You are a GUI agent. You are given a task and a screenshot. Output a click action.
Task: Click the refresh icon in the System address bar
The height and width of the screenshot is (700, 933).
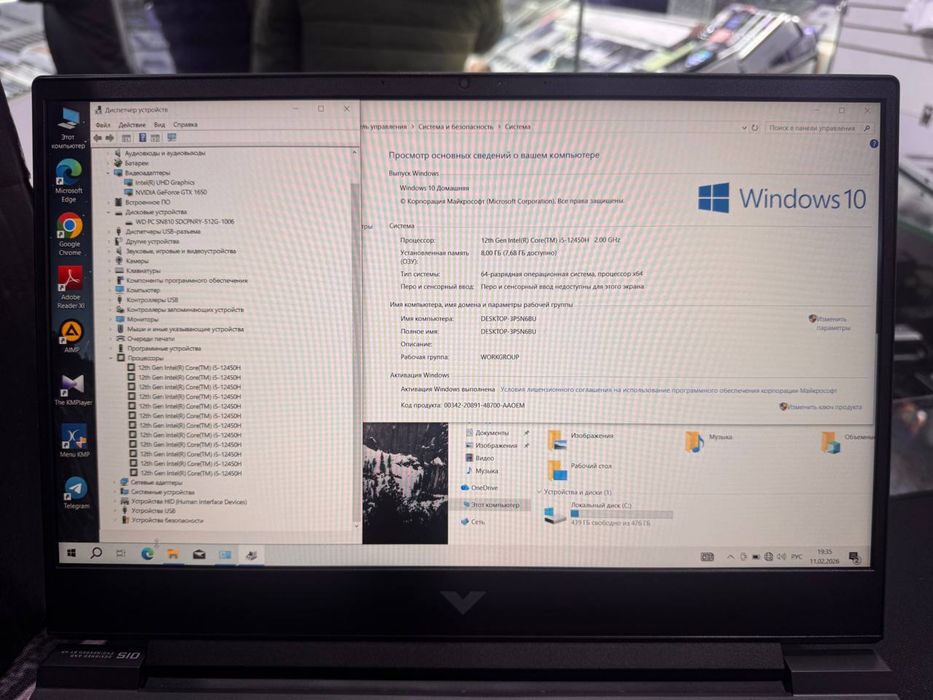click(754, 127)
